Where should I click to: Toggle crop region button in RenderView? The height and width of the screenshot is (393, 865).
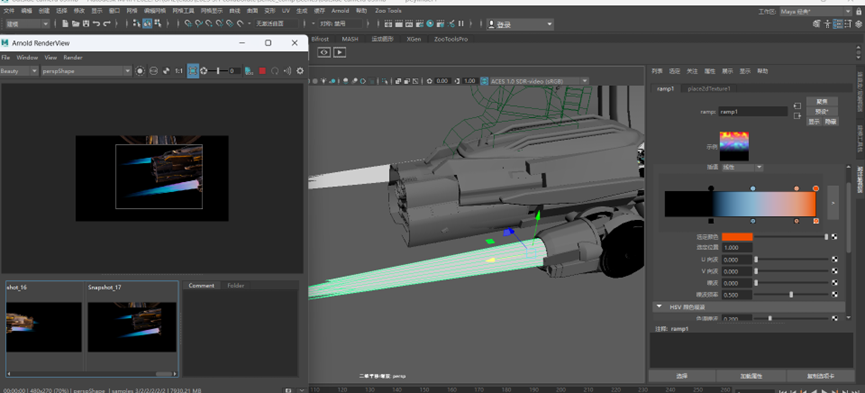tap(193, 71)
